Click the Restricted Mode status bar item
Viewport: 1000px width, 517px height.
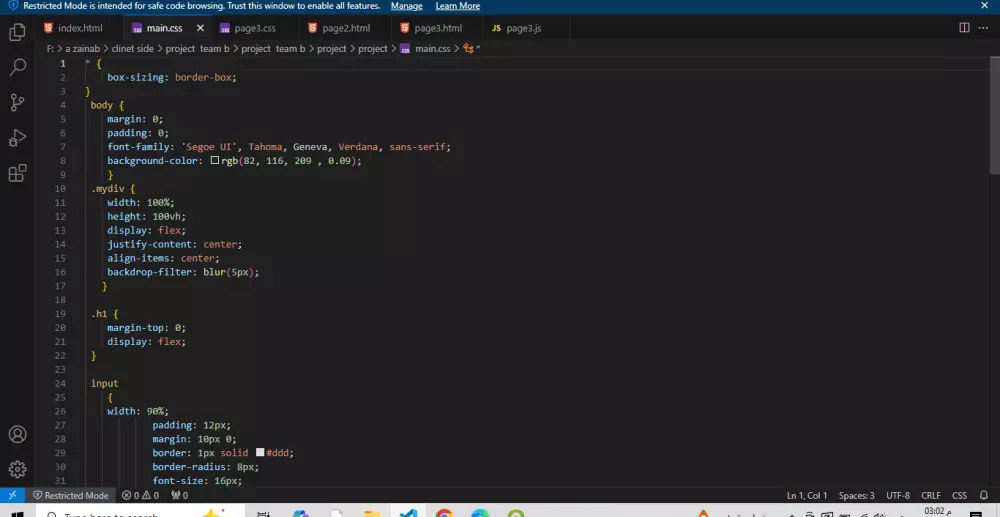[71, 495]
